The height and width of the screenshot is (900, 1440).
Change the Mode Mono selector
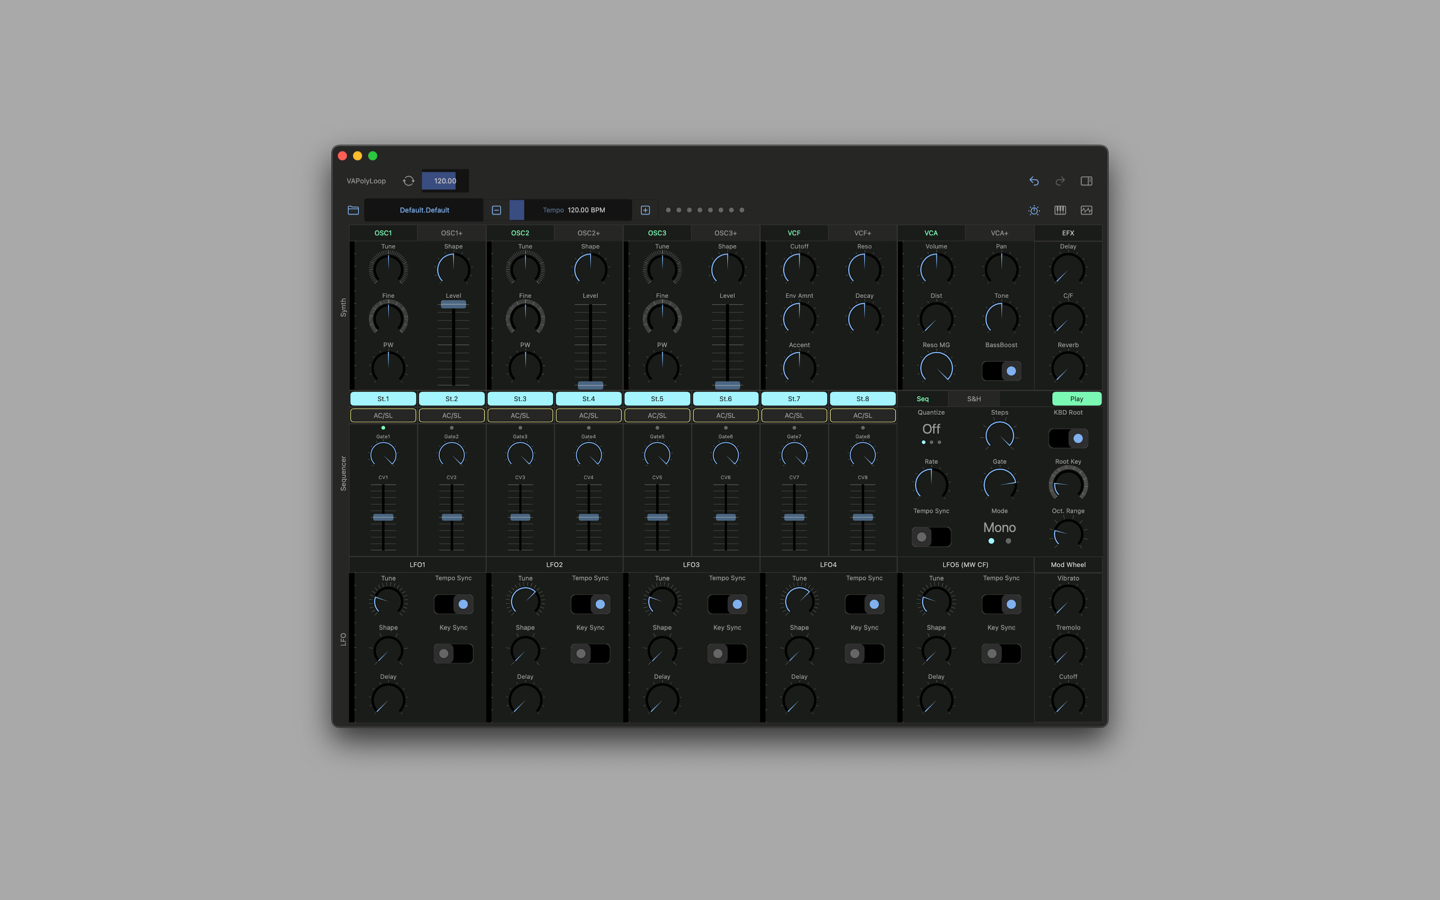coord(999,530)
